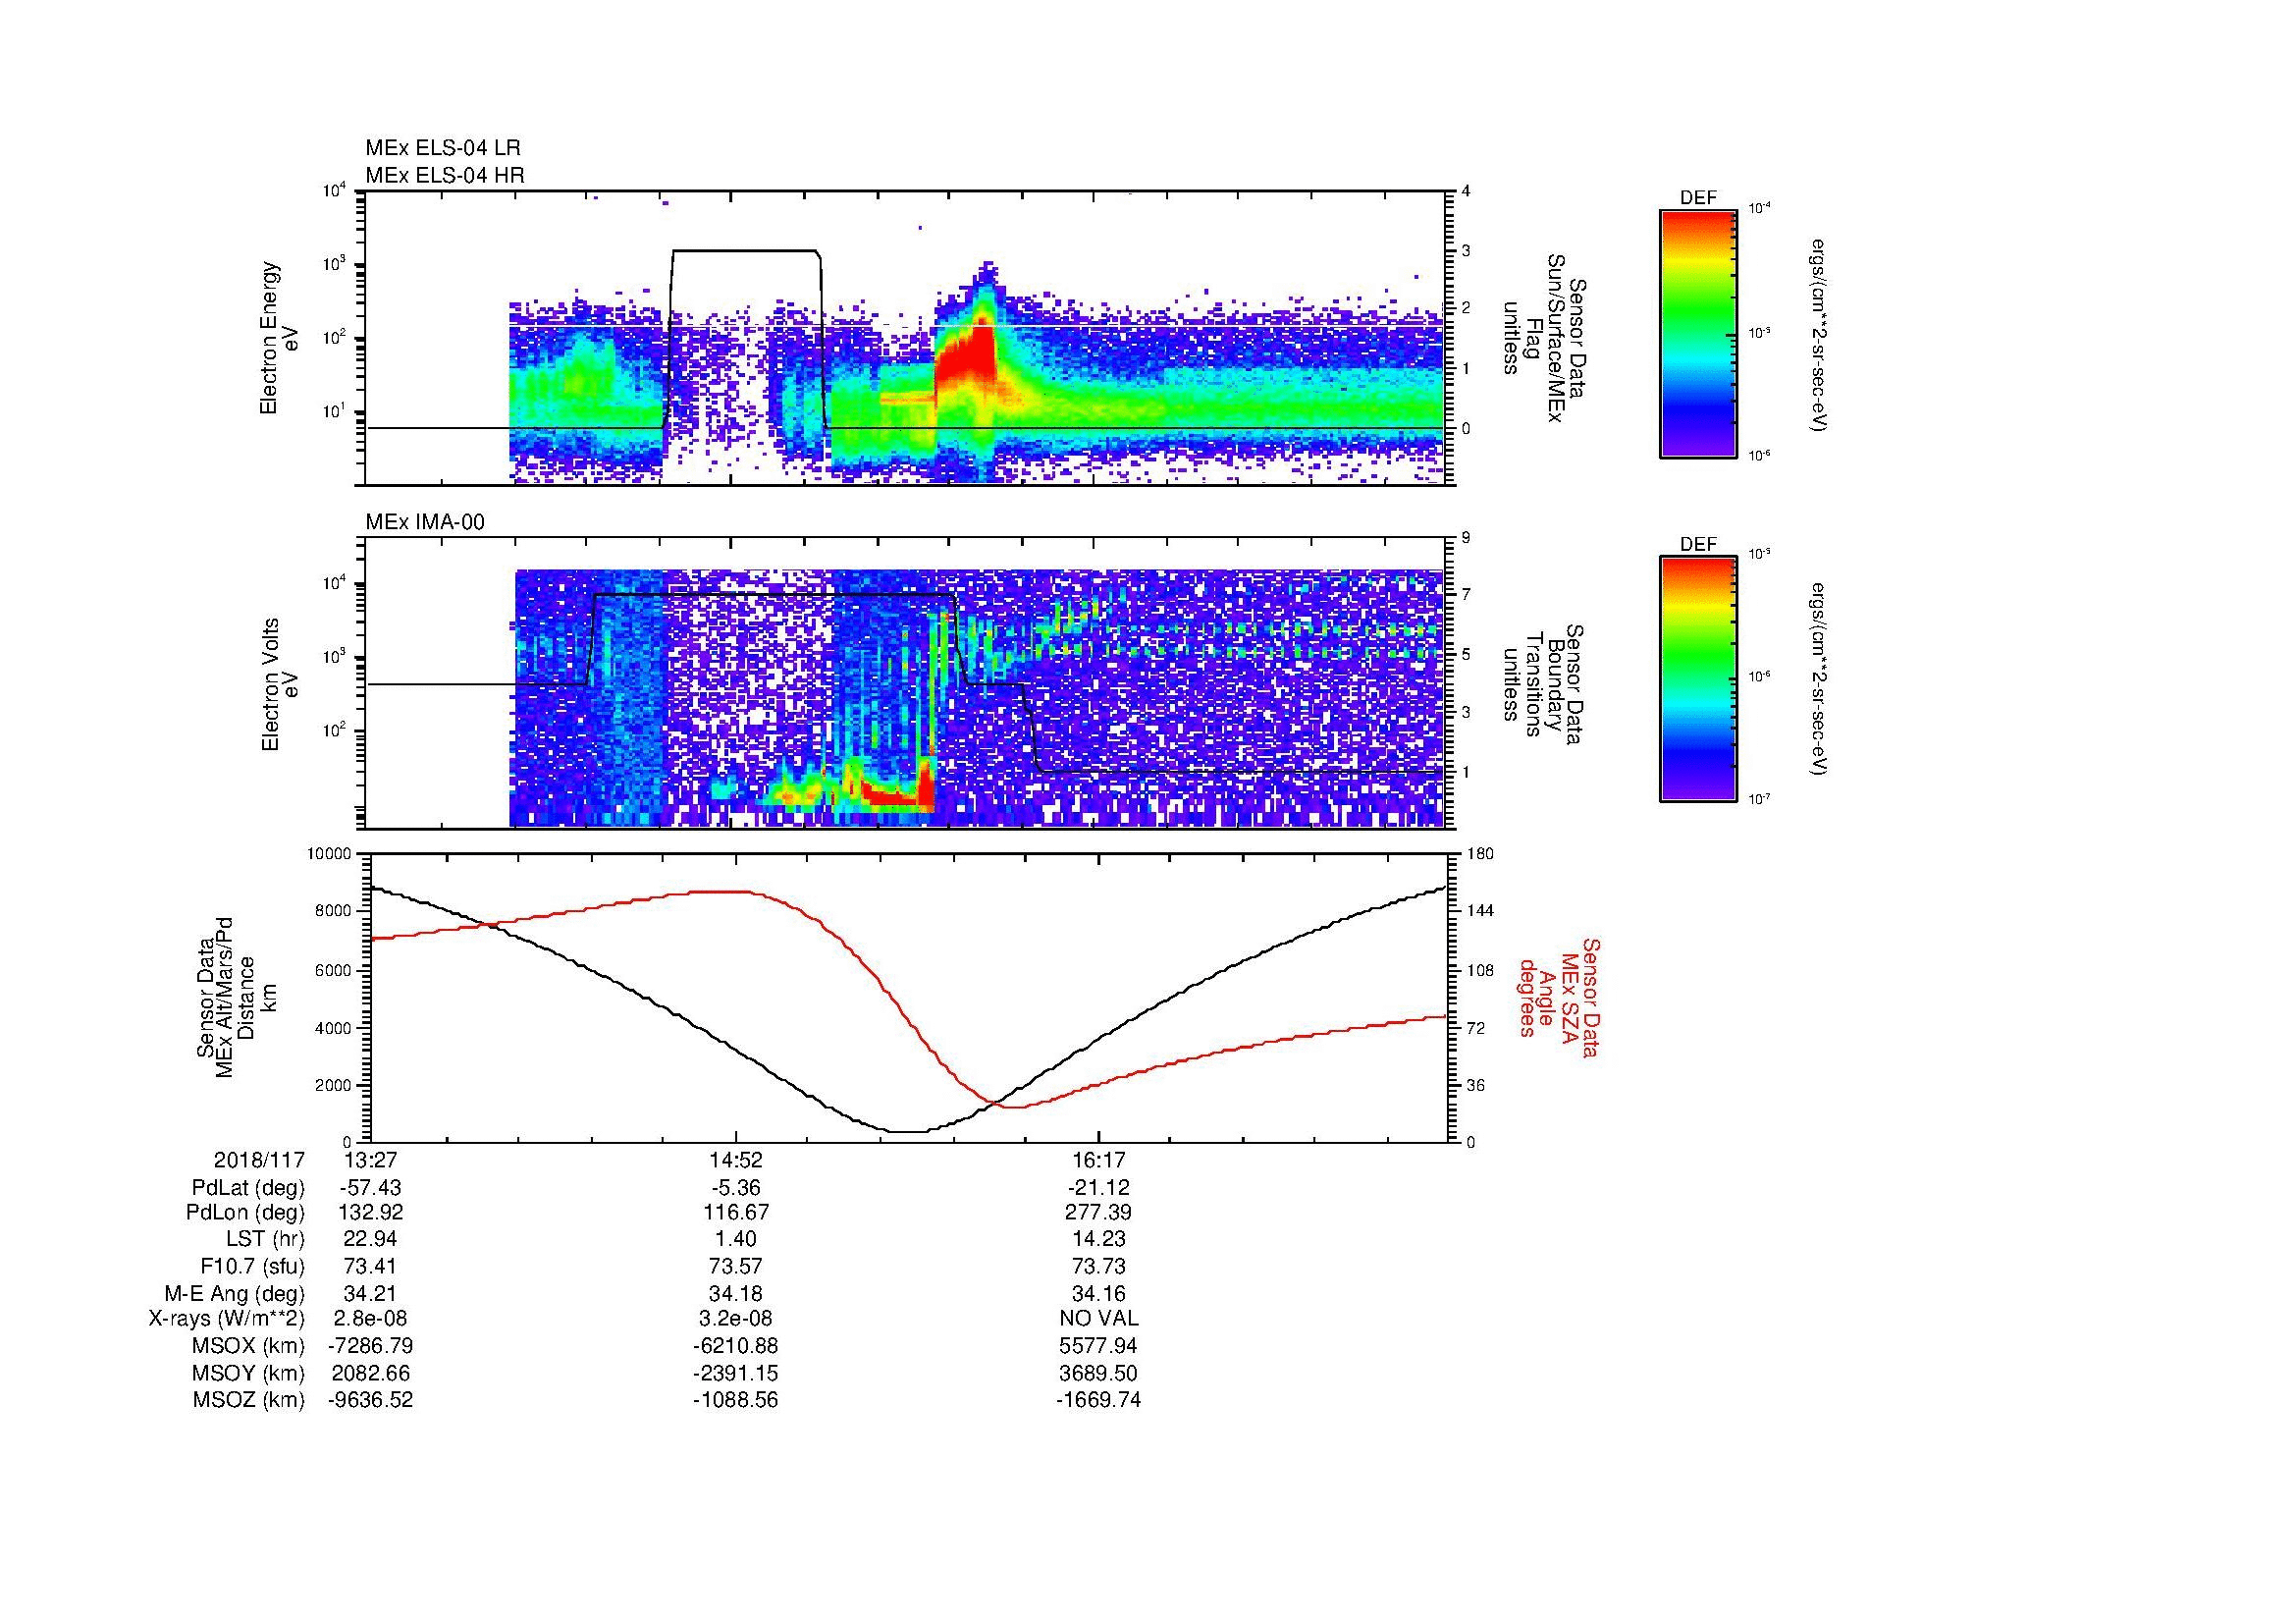Image resolution: width=2296 pixels, height=1623 pixels.
Task: Click the flag axis tick label '4'
Action: pos(1466,192)
